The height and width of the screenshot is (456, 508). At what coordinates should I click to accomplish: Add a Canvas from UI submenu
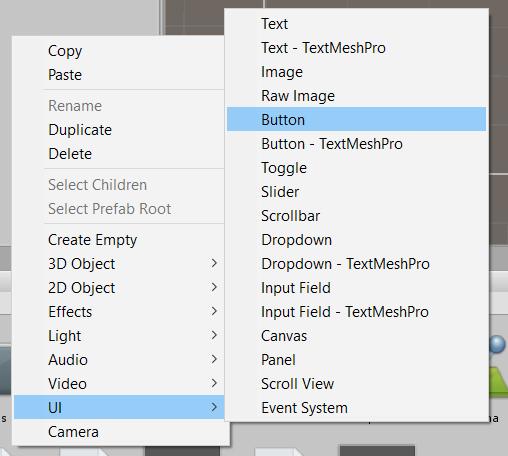click(x=356, y=336)
